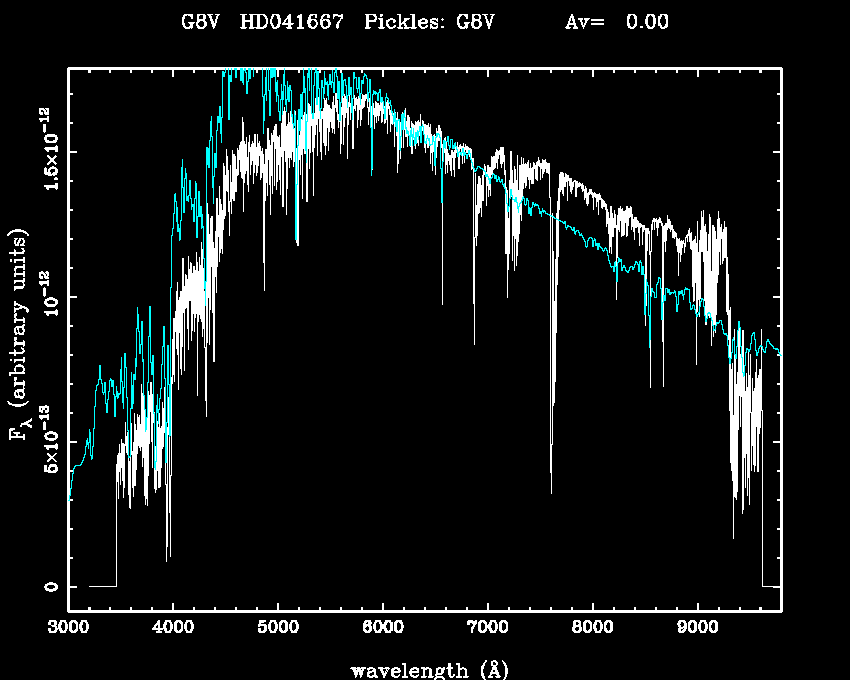The image size is (850, 680).
Task: Click the cyan curve start near 3000 Å
Action: [70, 495]
